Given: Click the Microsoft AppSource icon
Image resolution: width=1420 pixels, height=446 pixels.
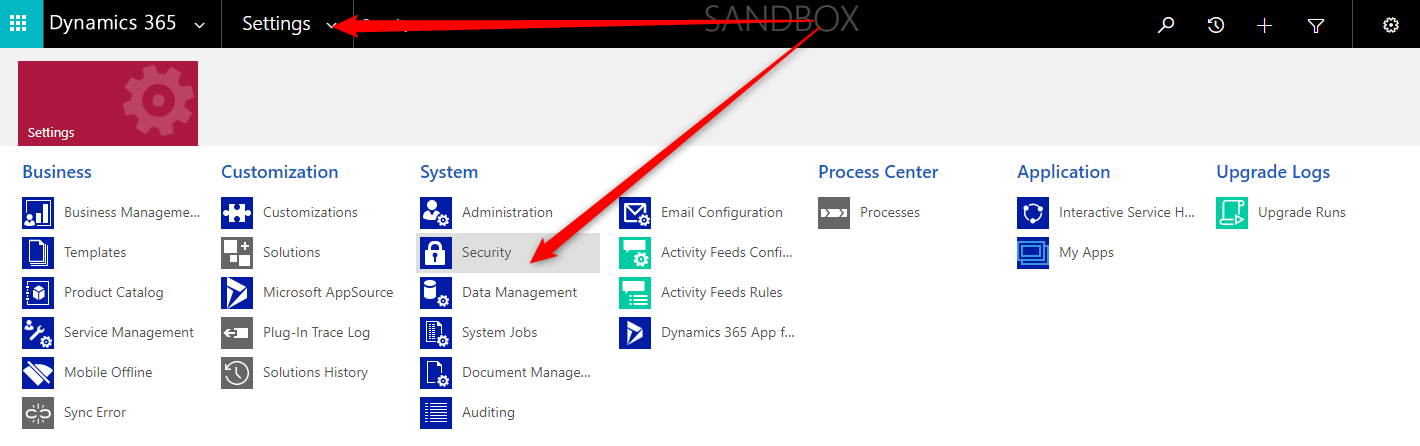Looking at the screenshot, I should click(x=237, y=293).
